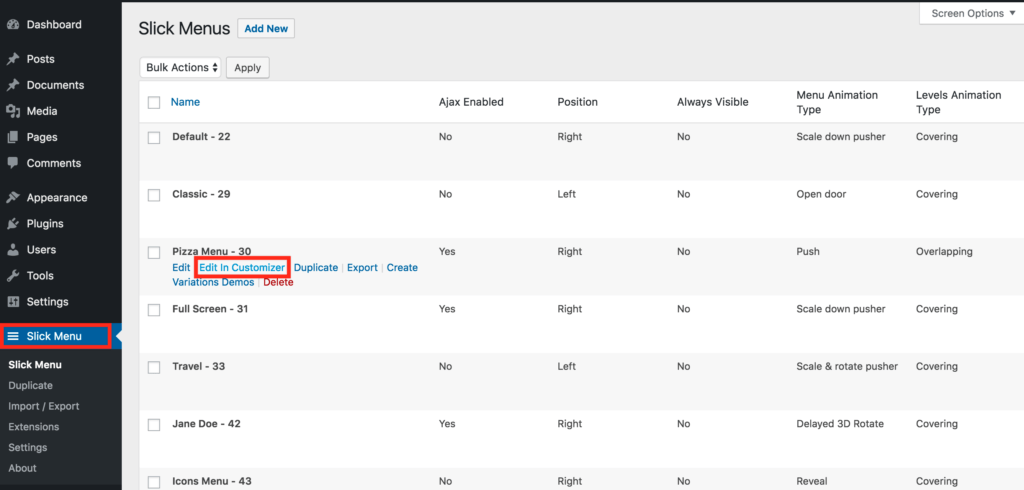This screenshot has height=490, width=1024.
Task: Click the Comments bubble icon
Action: coord(13,163)
